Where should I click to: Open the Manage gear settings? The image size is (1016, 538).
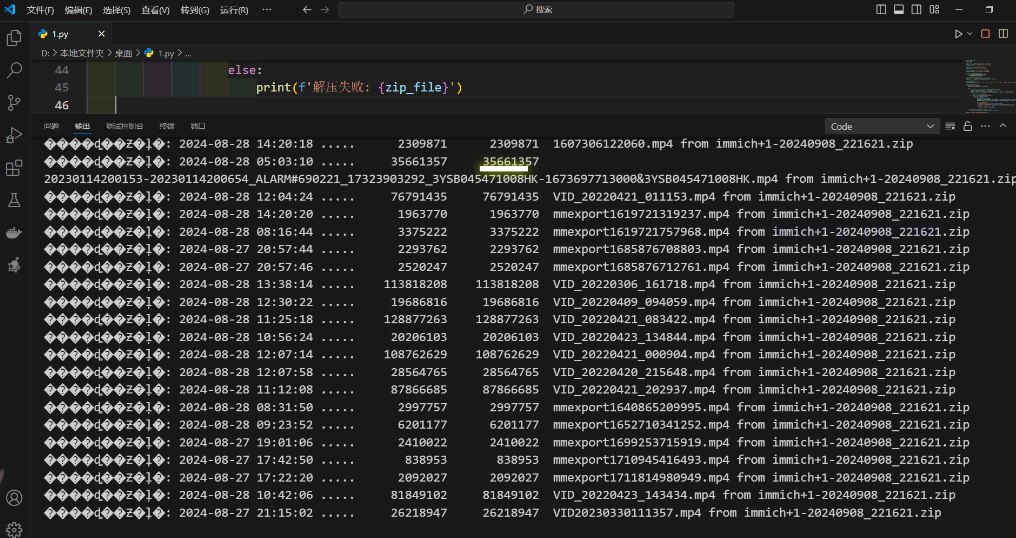pyautogui.click(x=14, y=528)
